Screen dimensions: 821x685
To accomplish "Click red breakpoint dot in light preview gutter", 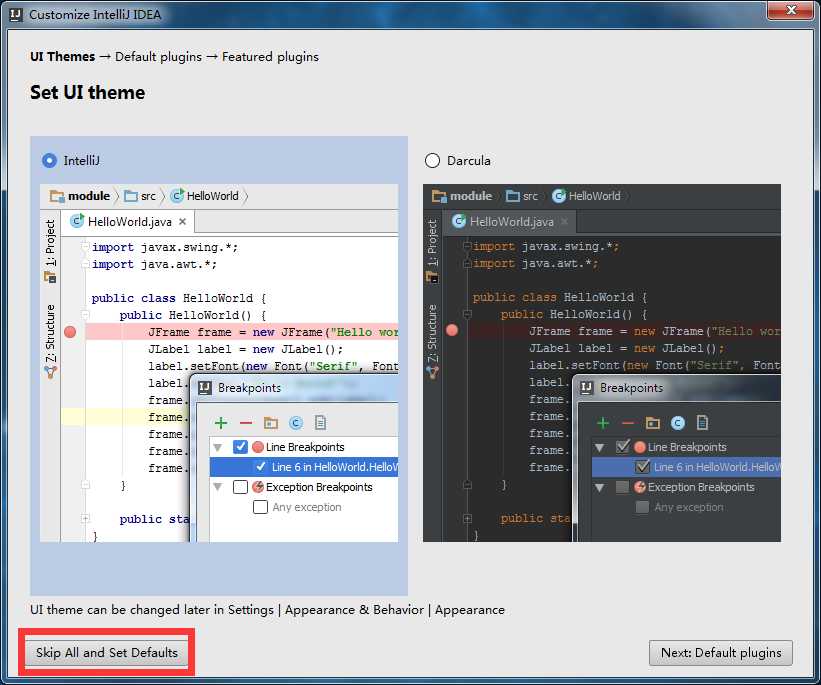I will coord(70,332).
